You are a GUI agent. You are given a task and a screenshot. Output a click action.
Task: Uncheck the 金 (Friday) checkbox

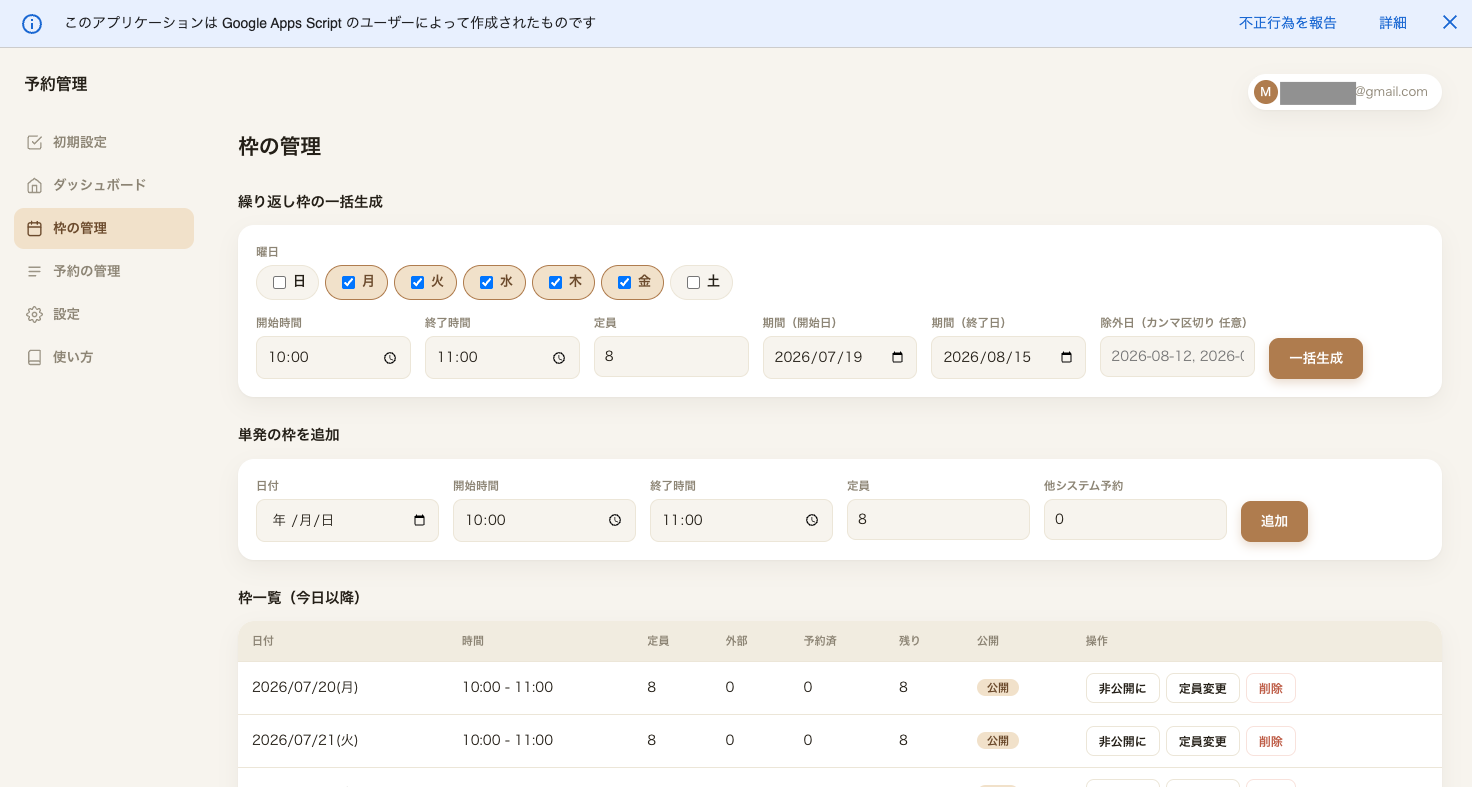pyautogui.click(x=625, y=282)
